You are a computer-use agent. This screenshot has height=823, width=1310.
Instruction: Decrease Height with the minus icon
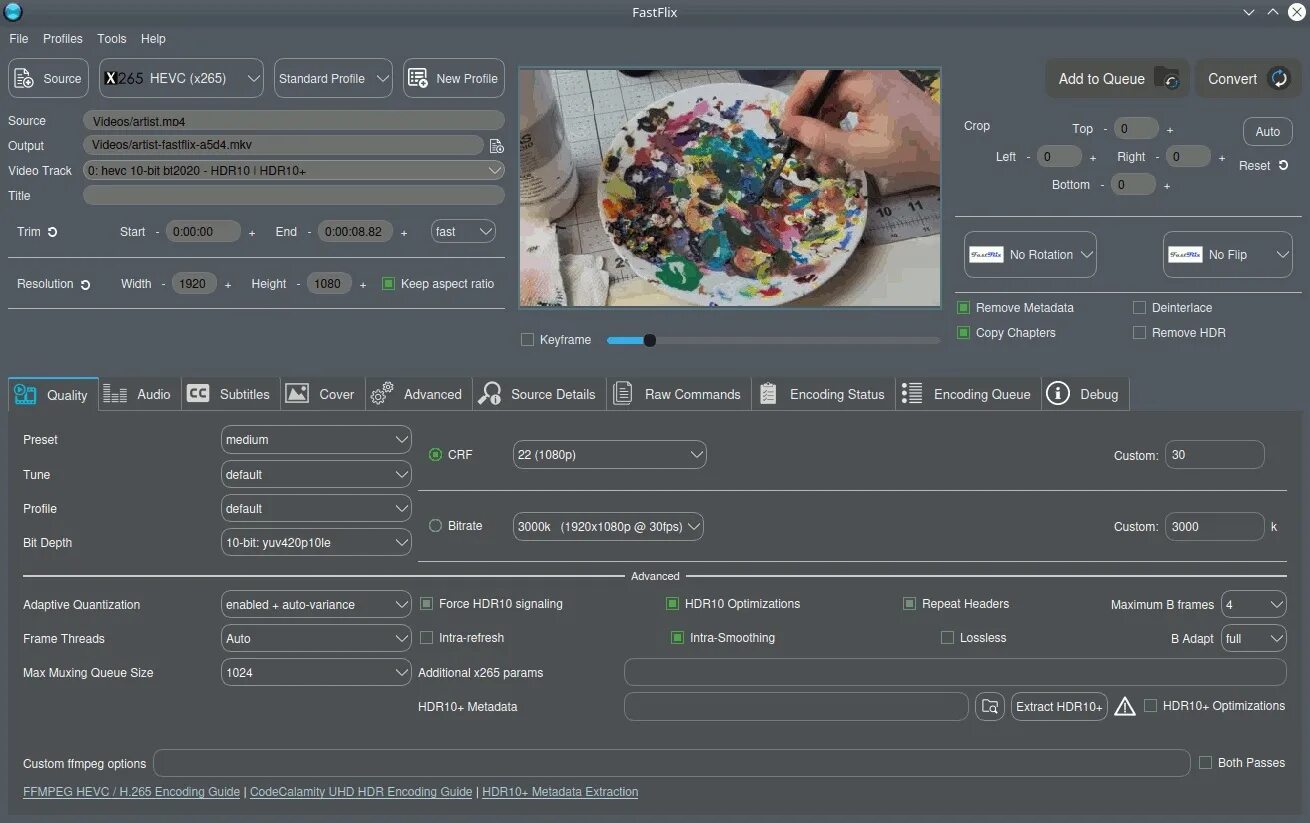pos(298,284)
